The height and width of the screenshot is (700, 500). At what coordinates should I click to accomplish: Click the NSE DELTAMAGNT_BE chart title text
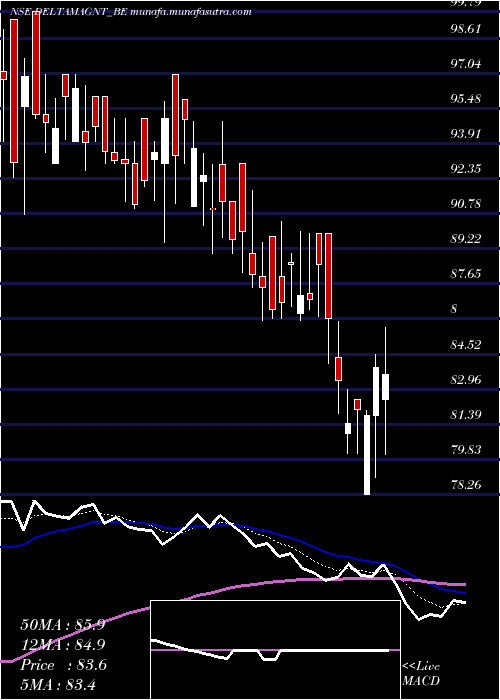pos(130,12)
